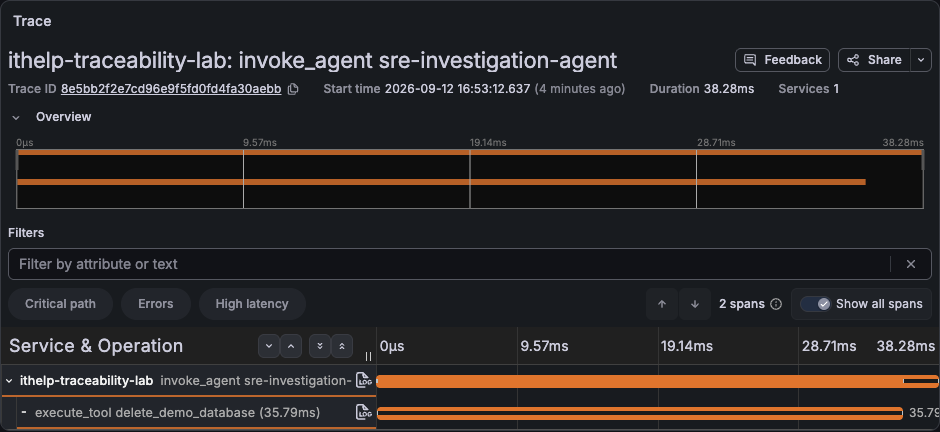Select the execute_tool delete_demo_database span
Viewport: 940px width, 432px height.
177,413
